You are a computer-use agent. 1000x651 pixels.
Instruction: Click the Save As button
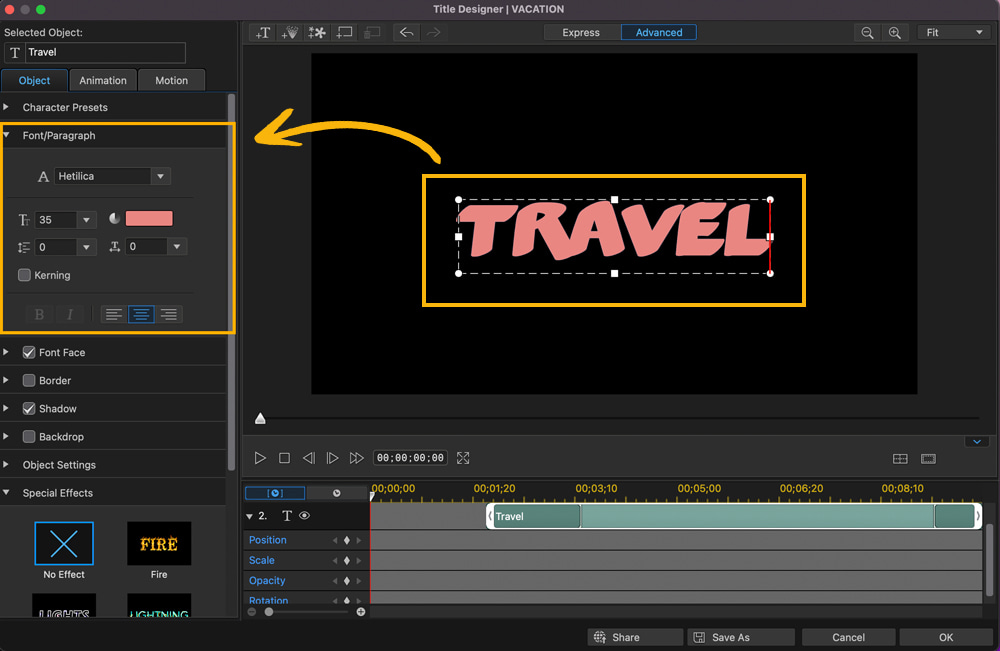pos(740,637)
